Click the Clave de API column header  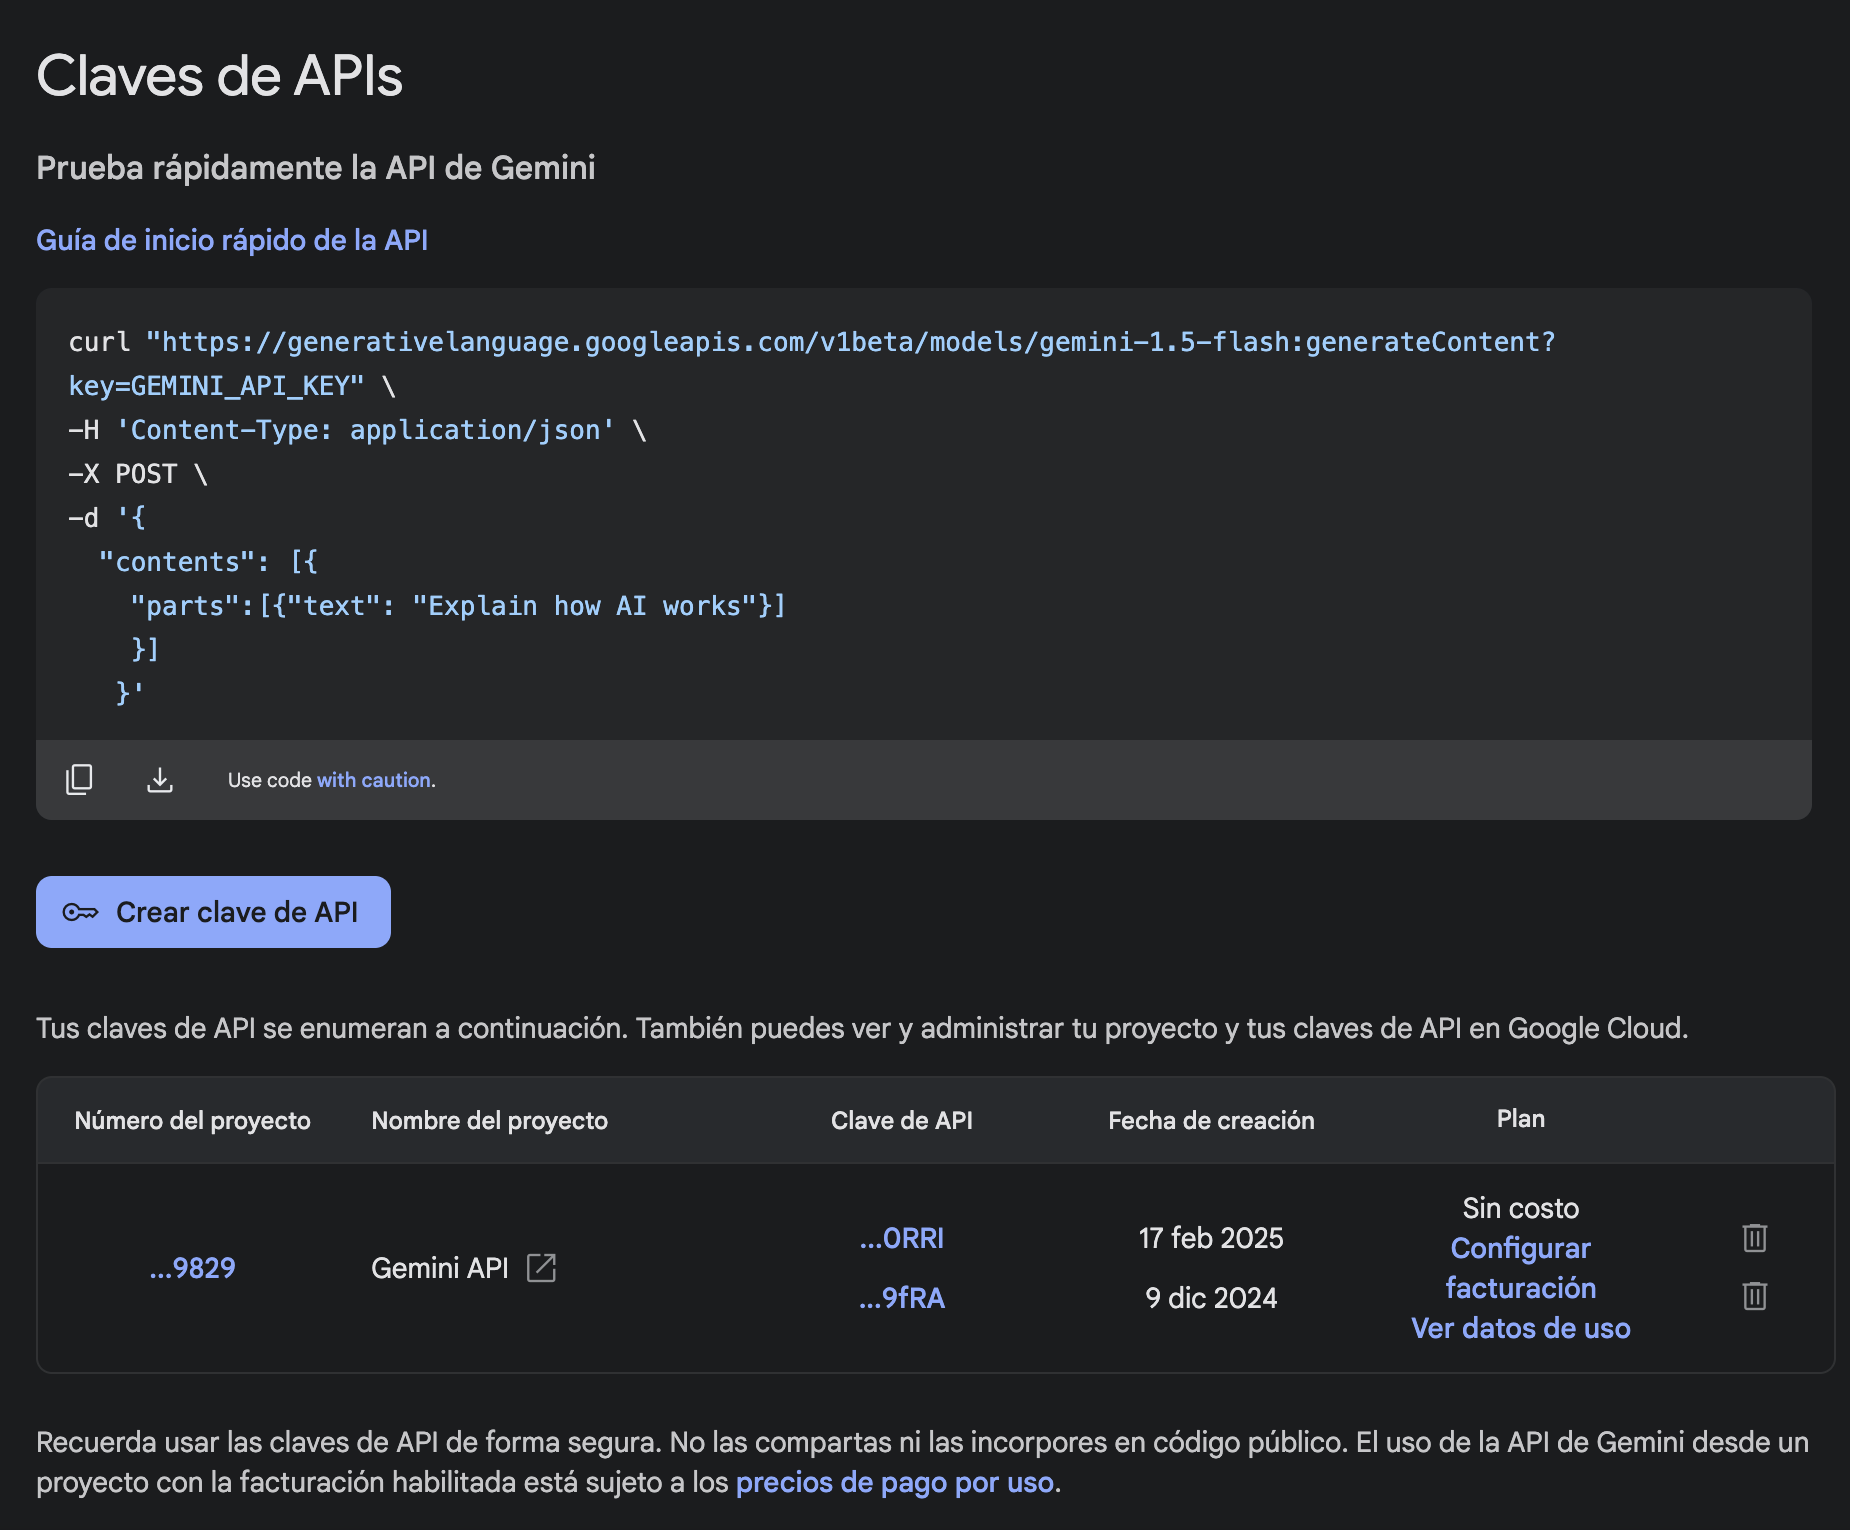click(902, 1121)
